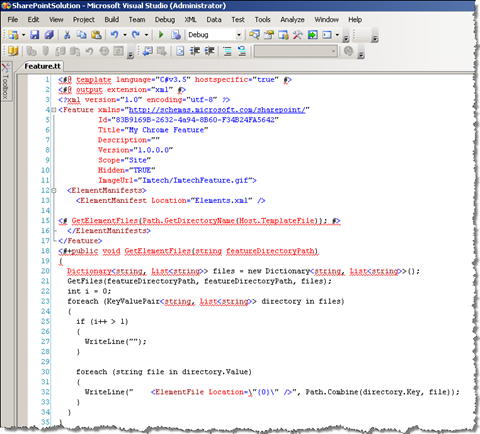Click the document icon before the indent buttons
This screenshot has height=434, width=480.
pos(180,51)
